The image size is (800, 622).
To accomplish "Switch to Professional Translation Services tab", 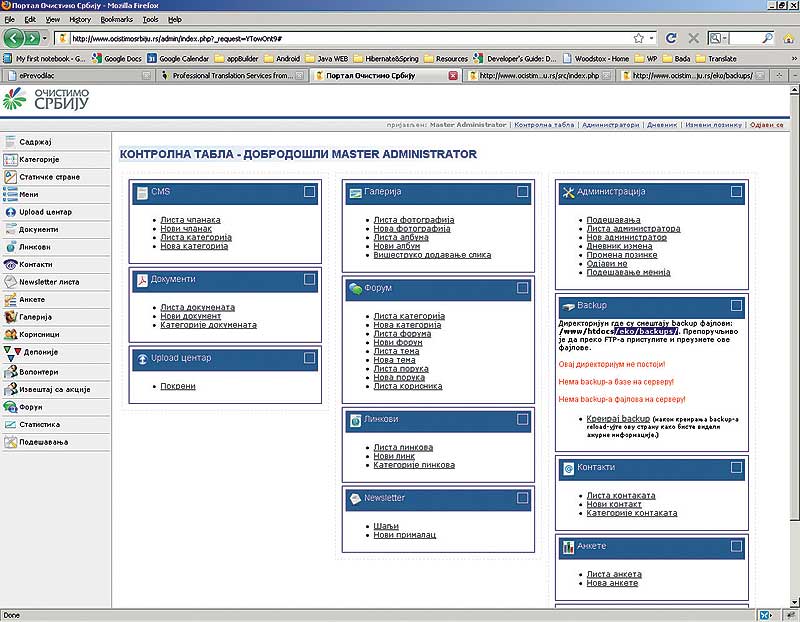I will [232, 76].
